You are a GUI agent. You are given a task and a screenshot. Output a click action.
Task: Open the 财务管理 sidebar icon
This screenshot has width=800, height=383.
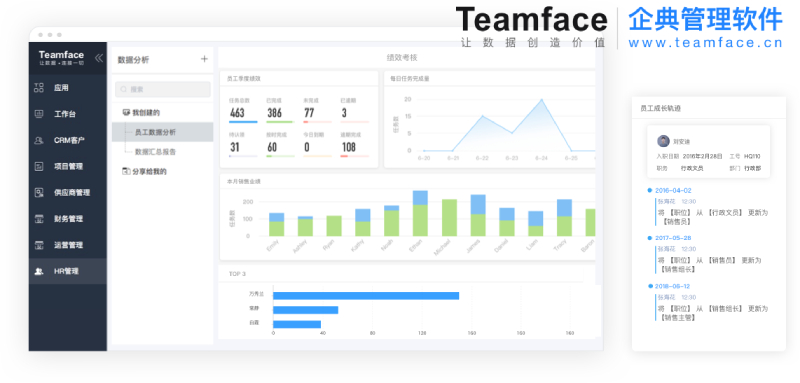tap(39, 219)
